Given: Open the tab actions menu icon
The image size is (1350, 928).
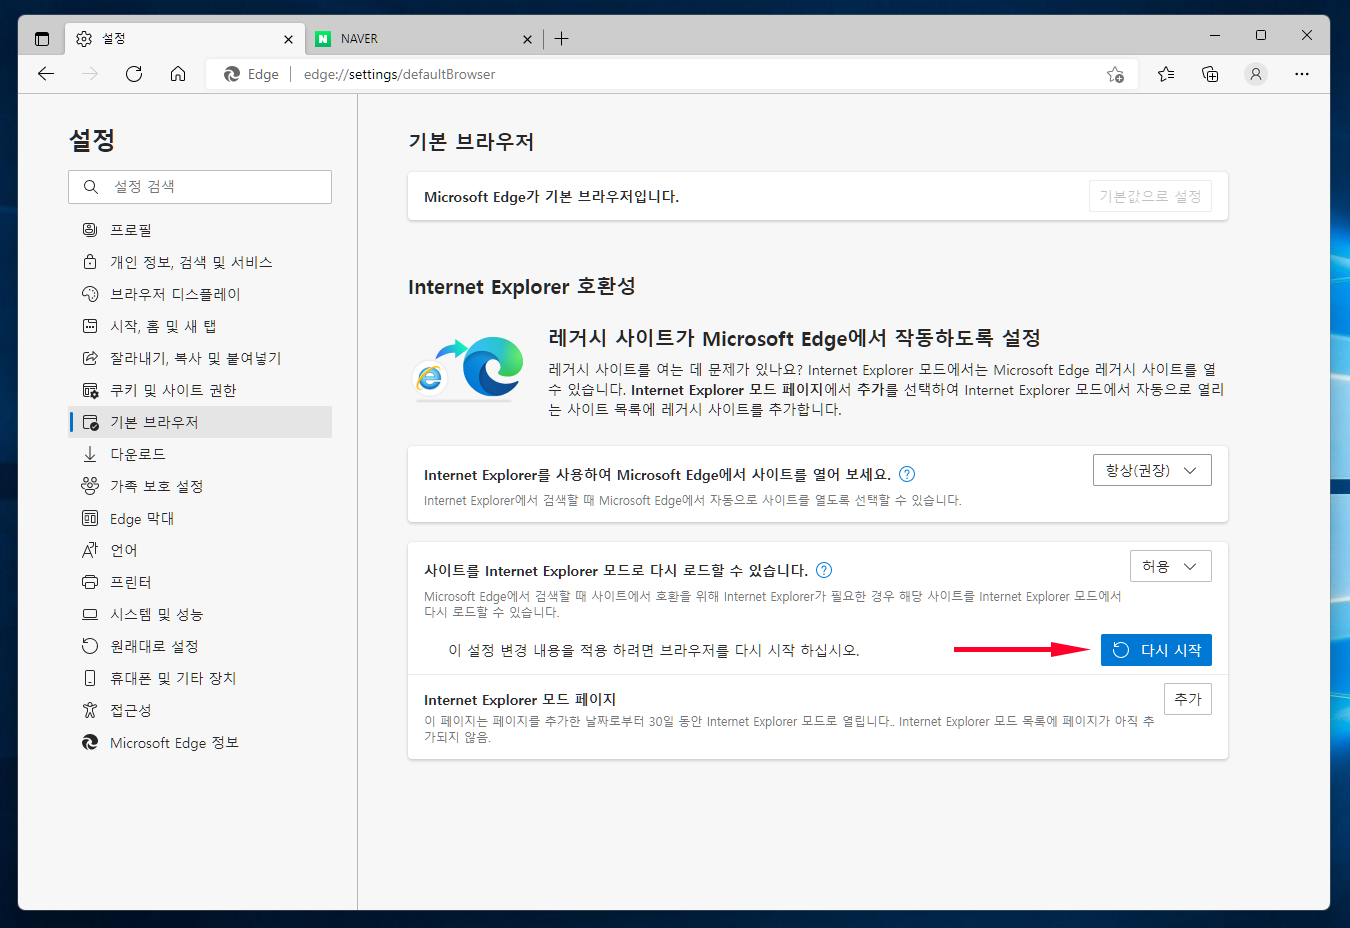Looking at the screenshot, I should click(x=42, y=39).
